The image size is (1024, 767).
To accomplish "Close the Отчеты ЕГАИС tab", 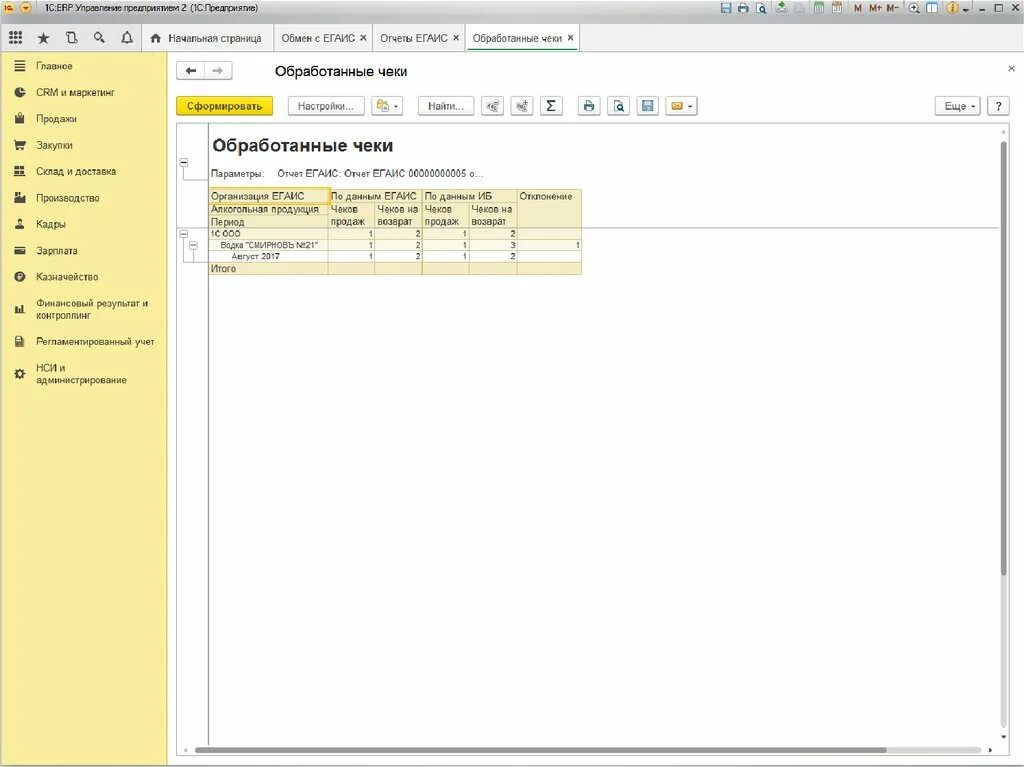I will (456, 38).
